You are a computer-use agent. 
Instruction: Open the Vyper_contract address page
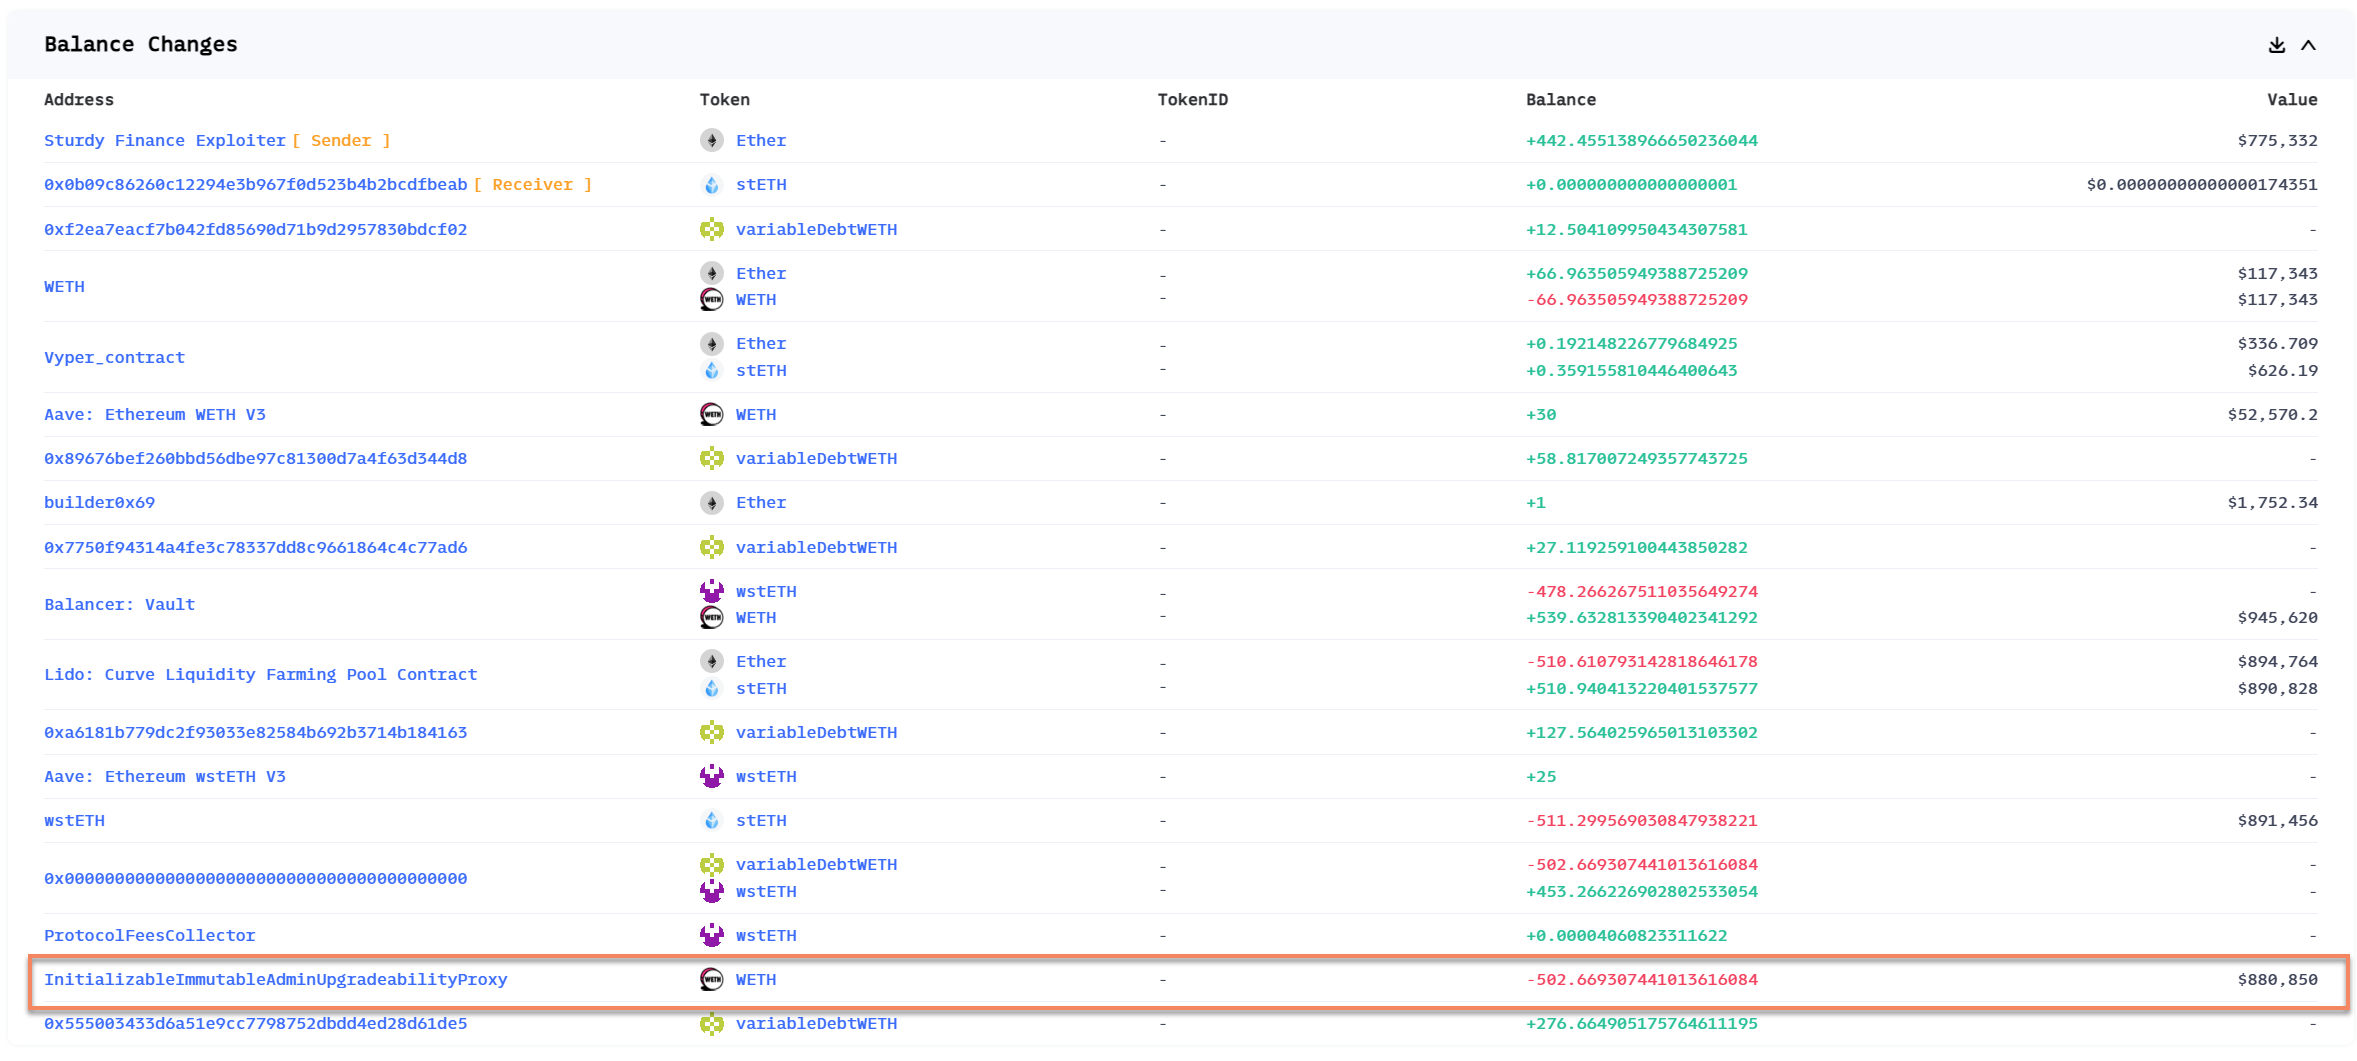point(114,357)
